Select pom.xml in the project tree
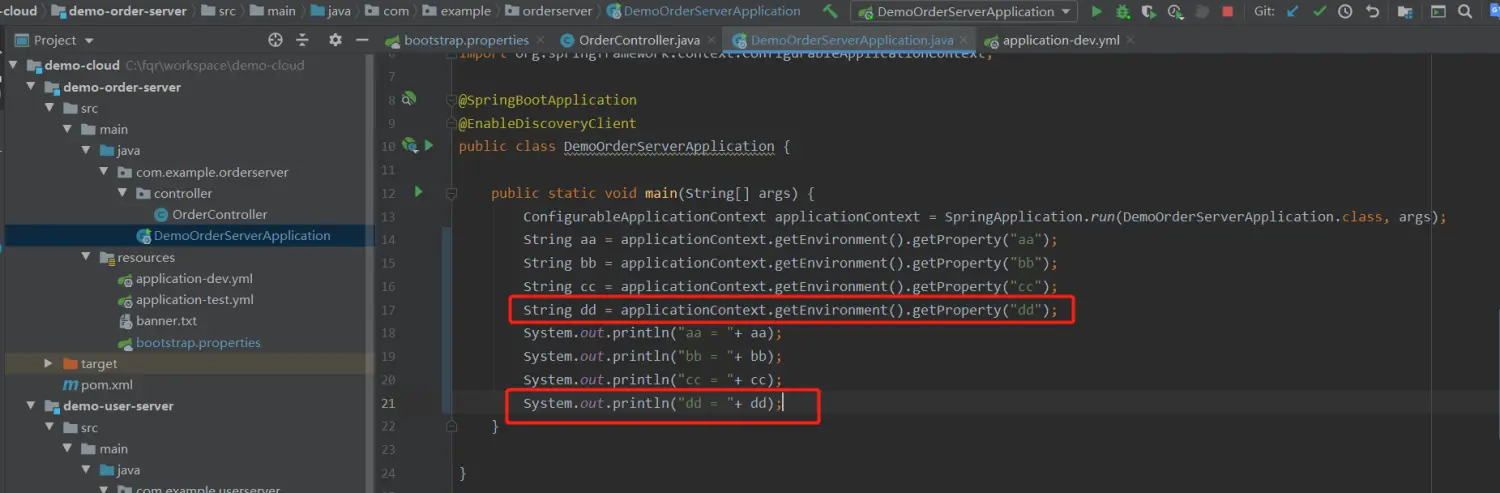The image size is (1500, 493). coord(106,385)
